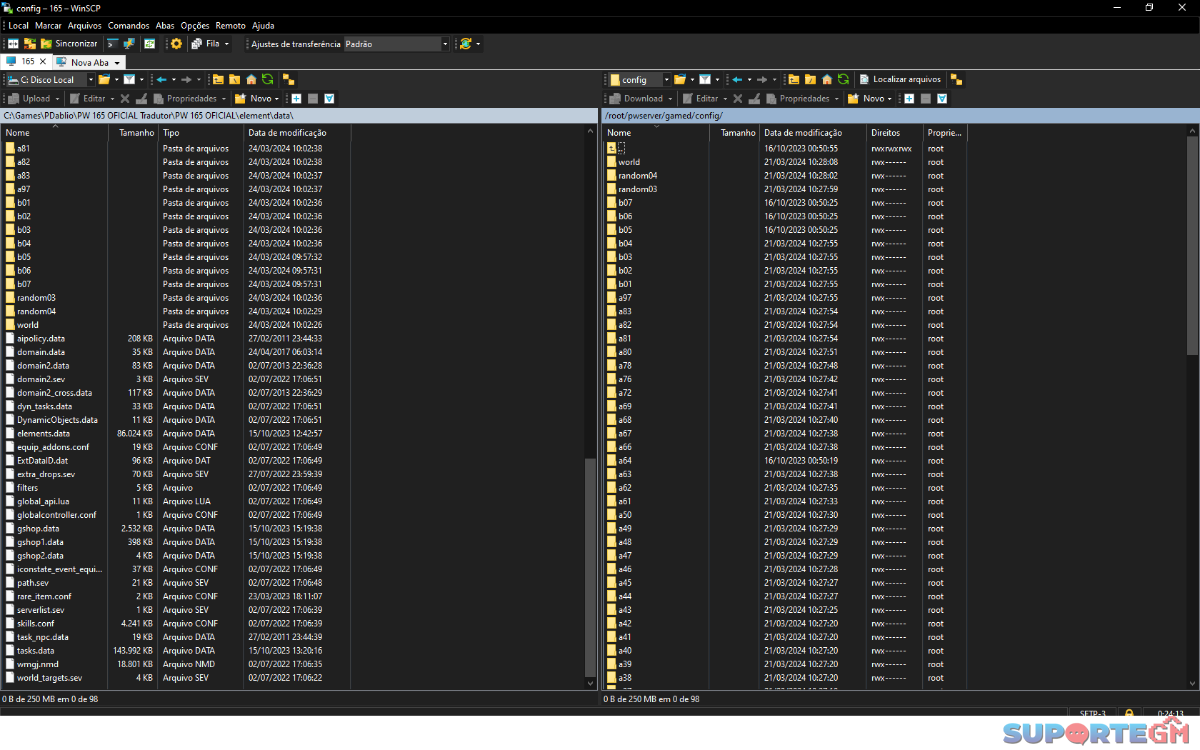1200x750 pixels.
Task: Open the Arquivos menu
Action: pyautogui.click(x=85, y=25)
